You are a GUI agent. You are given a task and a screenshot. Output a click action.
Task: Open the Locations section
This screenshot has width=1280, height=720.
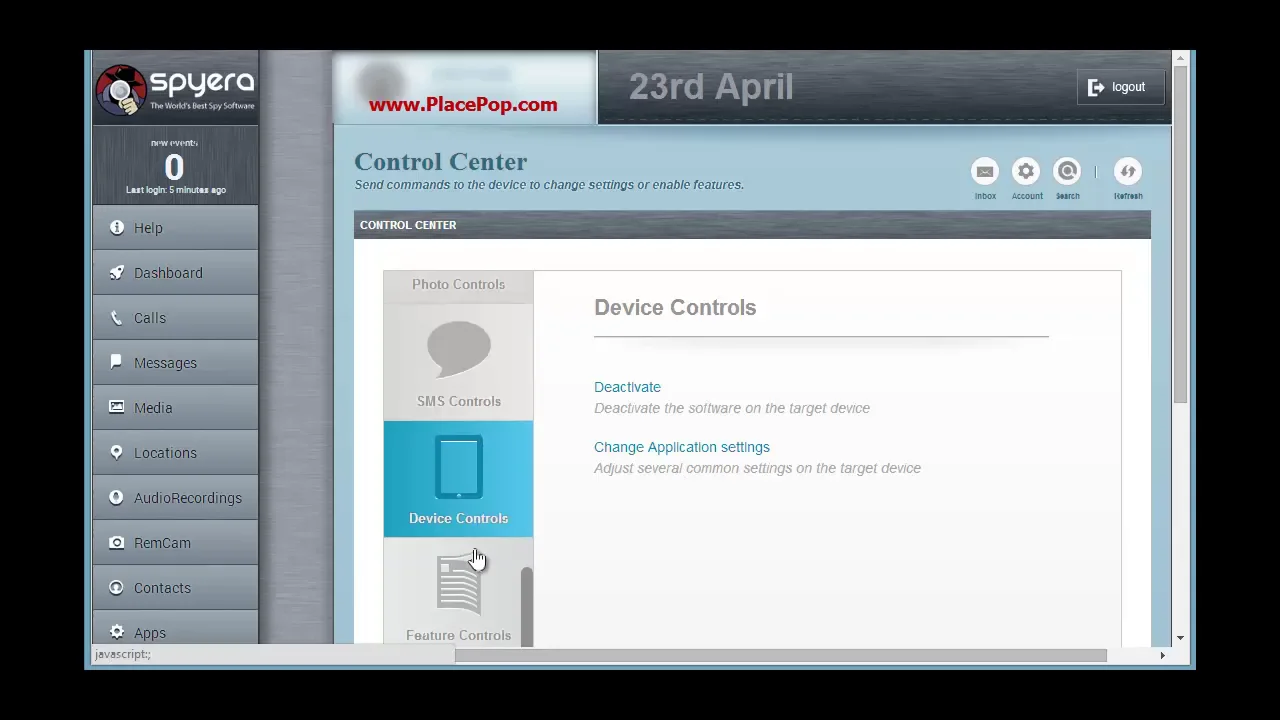click(x=175, y=453)
